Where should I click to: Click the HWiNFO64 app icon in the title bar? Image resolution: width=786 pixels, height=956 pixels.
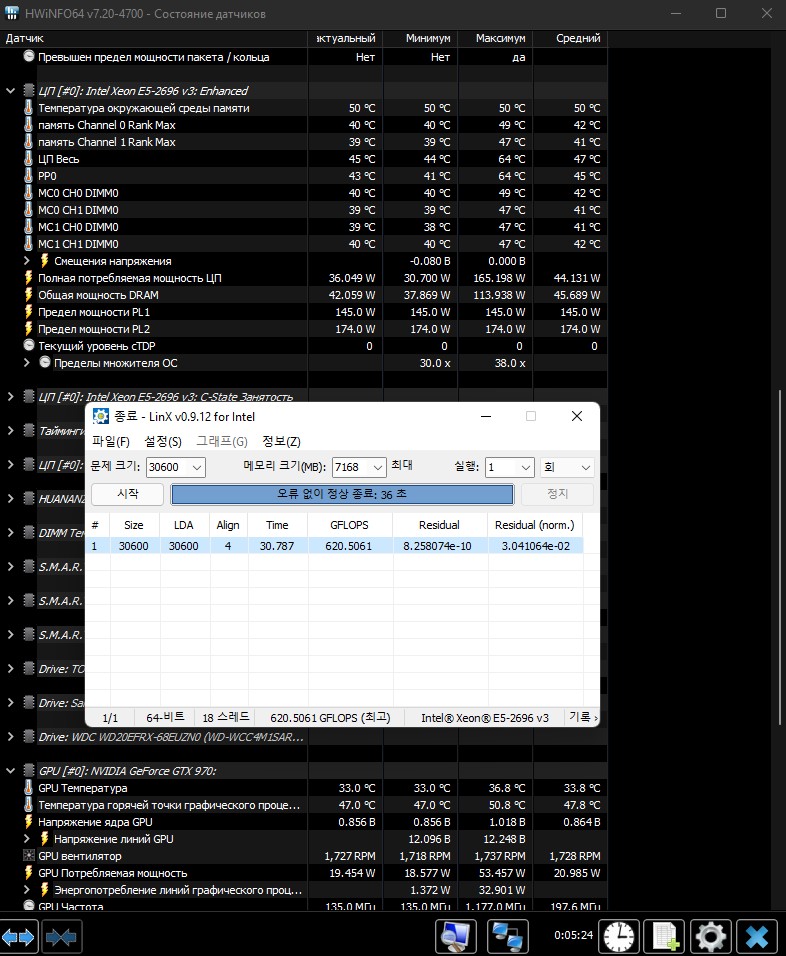(x=12, y=13)
